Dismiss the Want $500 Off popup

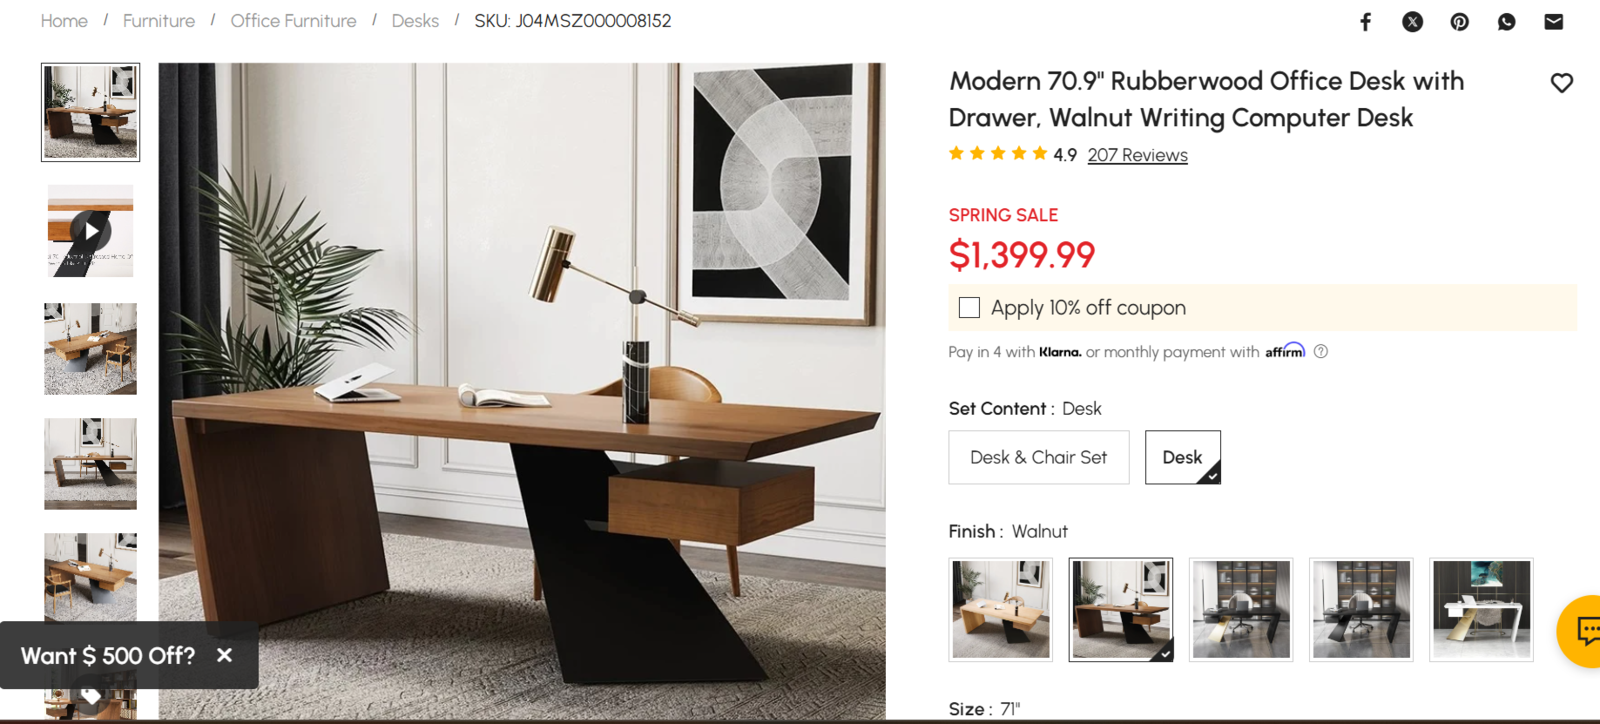225,655
